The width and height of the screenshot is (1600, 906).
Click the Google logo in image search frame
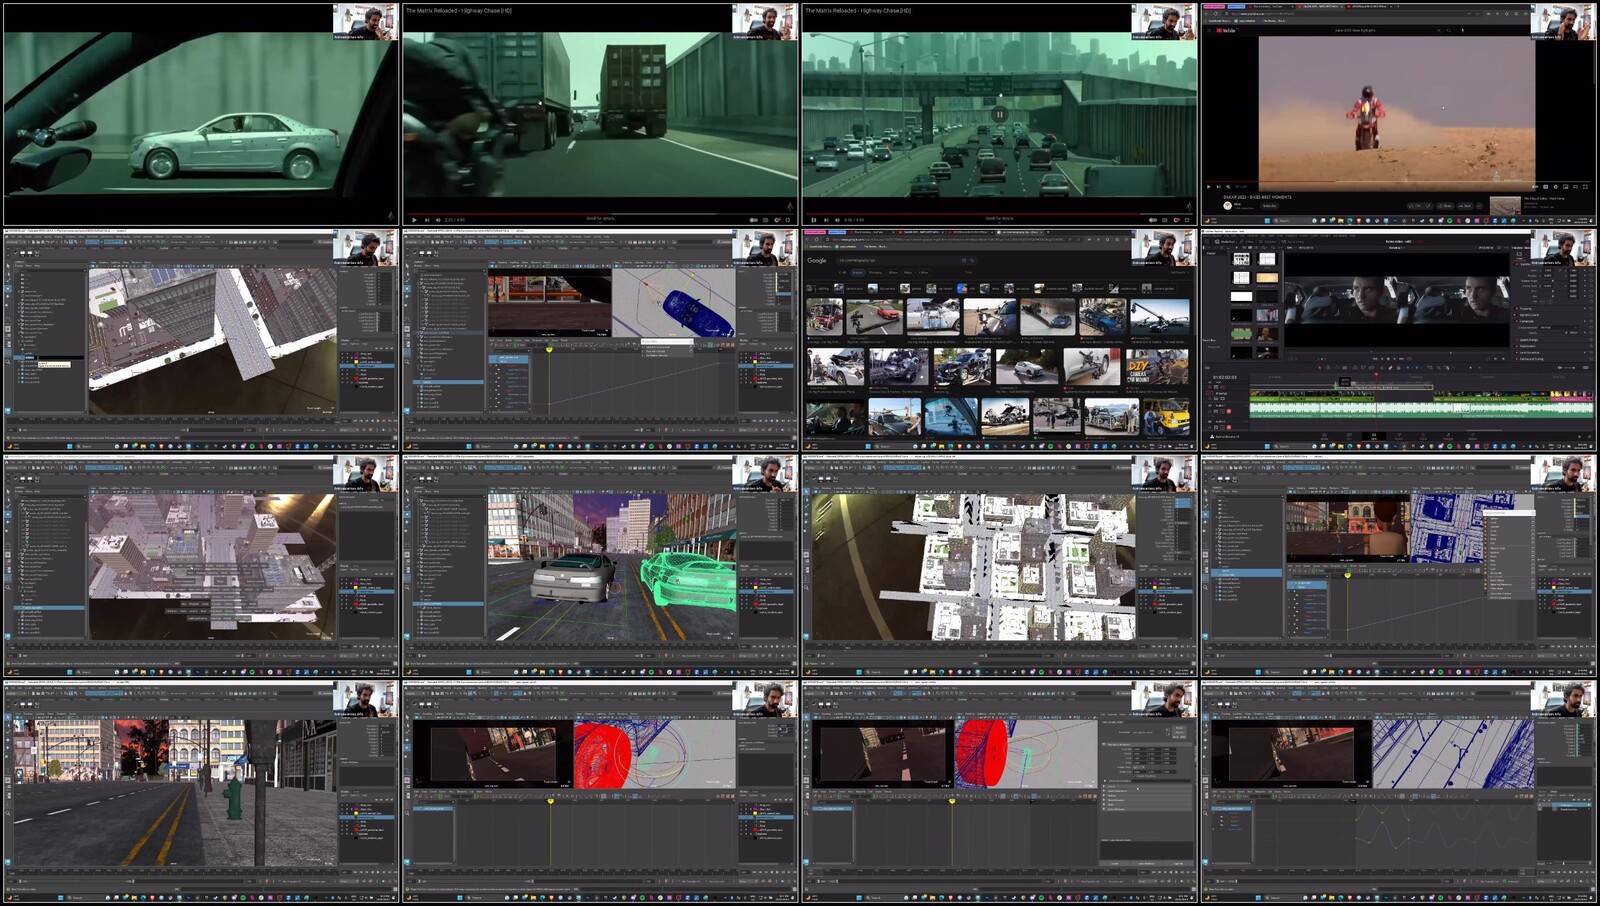click(x=817, y=260)
